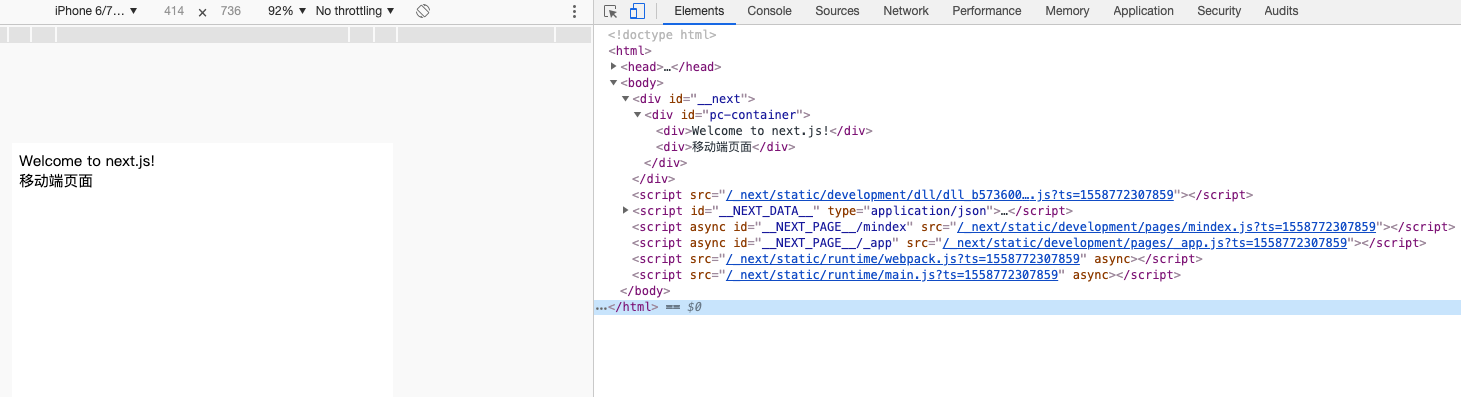Activate the inspect element picker icon
This screenshot has height=397, width=1461.
point(611,11)
